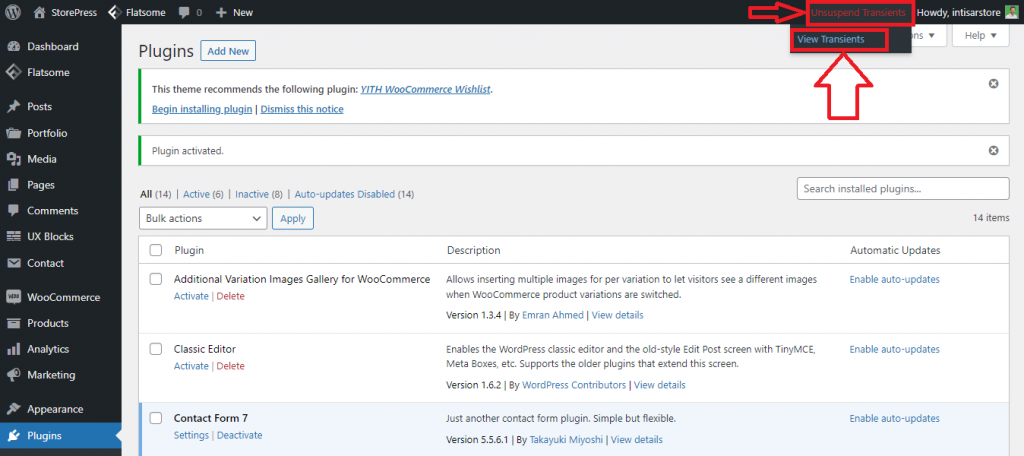Image resolution: width=1024 pixels, height=456 pixels.
Task: Click the Dashboard gauge icon in sidebar
Action: coord(13,46)
